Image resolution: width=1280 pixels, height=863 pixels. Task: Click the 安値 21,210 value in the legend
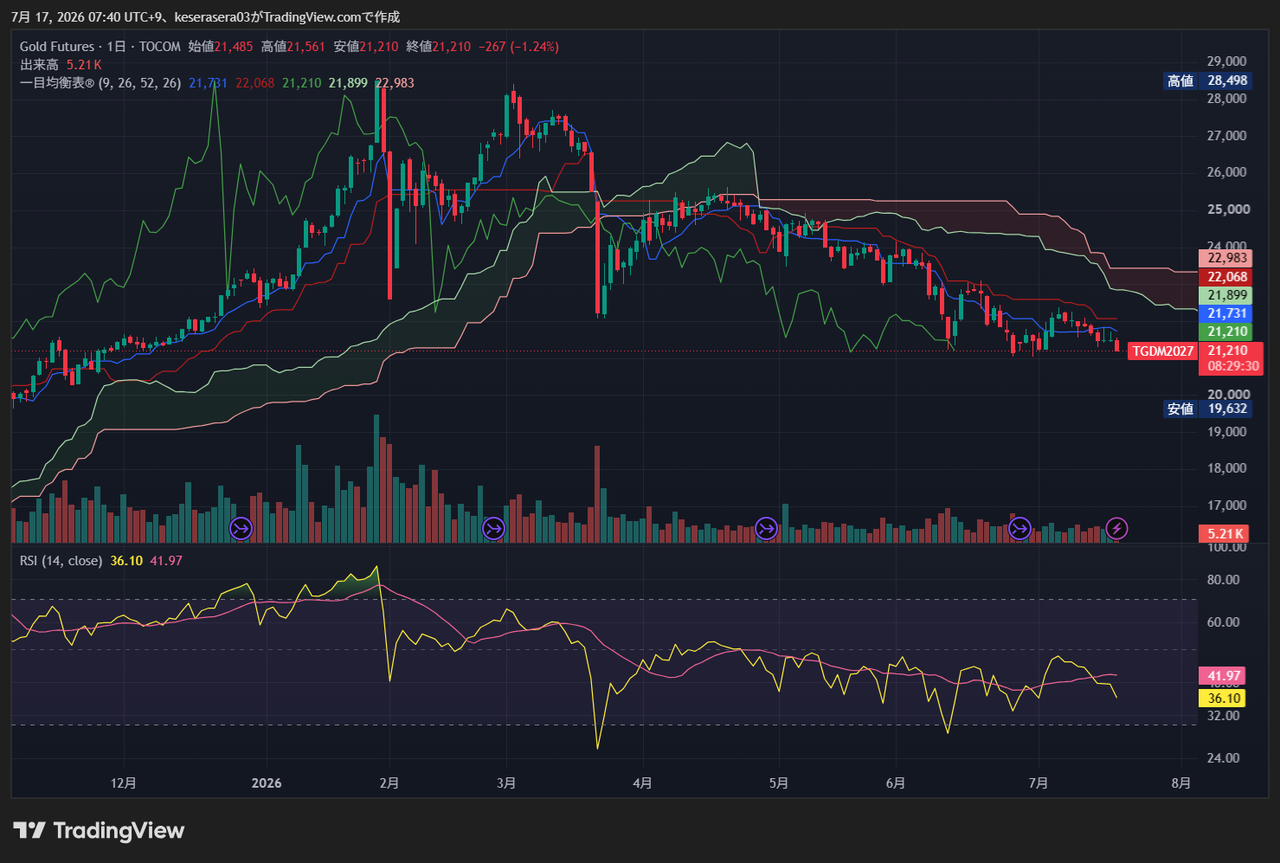(367, 46)
